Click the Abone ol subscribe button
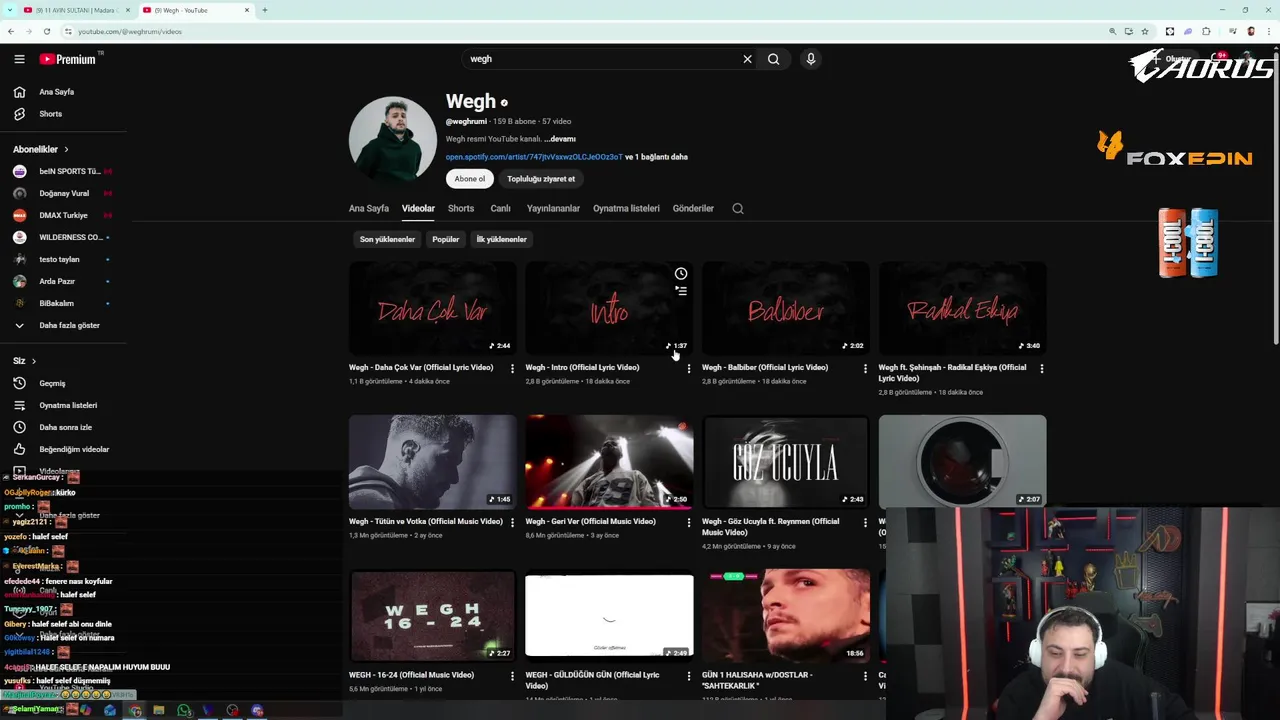The image size is (1280, 720). 469,179
